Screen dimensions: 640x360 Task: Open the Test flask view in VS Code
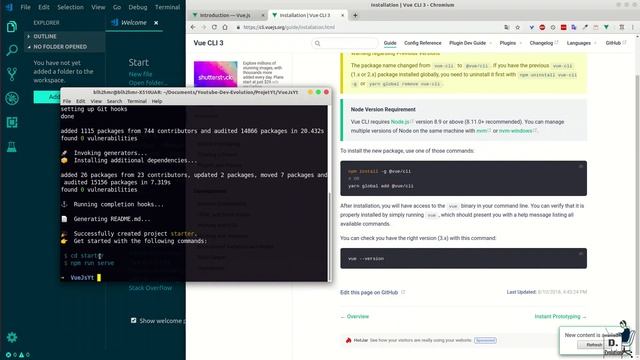click(x=12, y=147)
